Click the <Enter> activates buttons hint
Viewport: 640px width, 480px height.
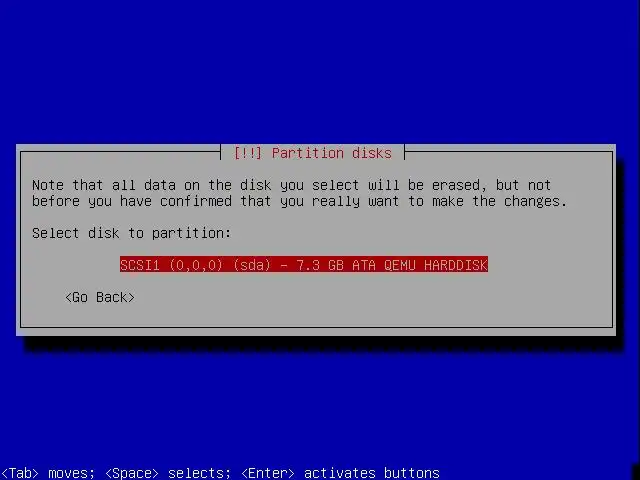[340, 473]
